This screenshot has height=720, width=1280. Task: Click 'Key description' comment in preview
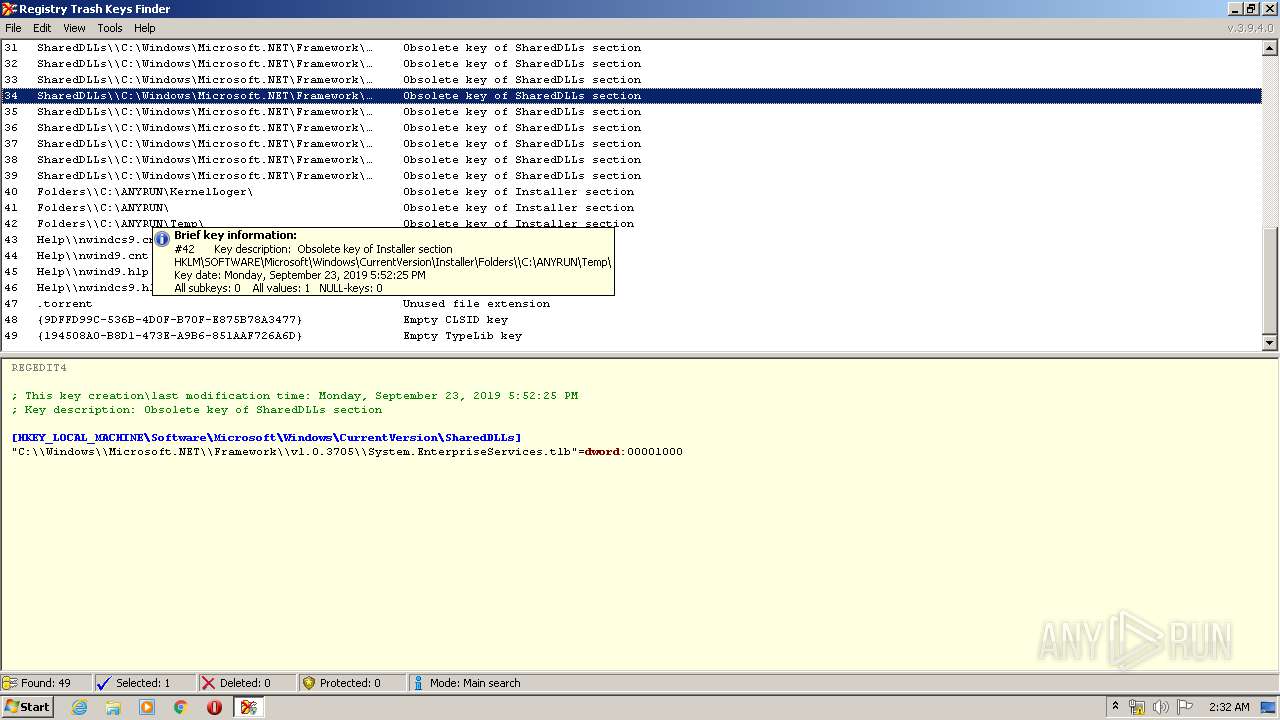(x=197, y=410)
